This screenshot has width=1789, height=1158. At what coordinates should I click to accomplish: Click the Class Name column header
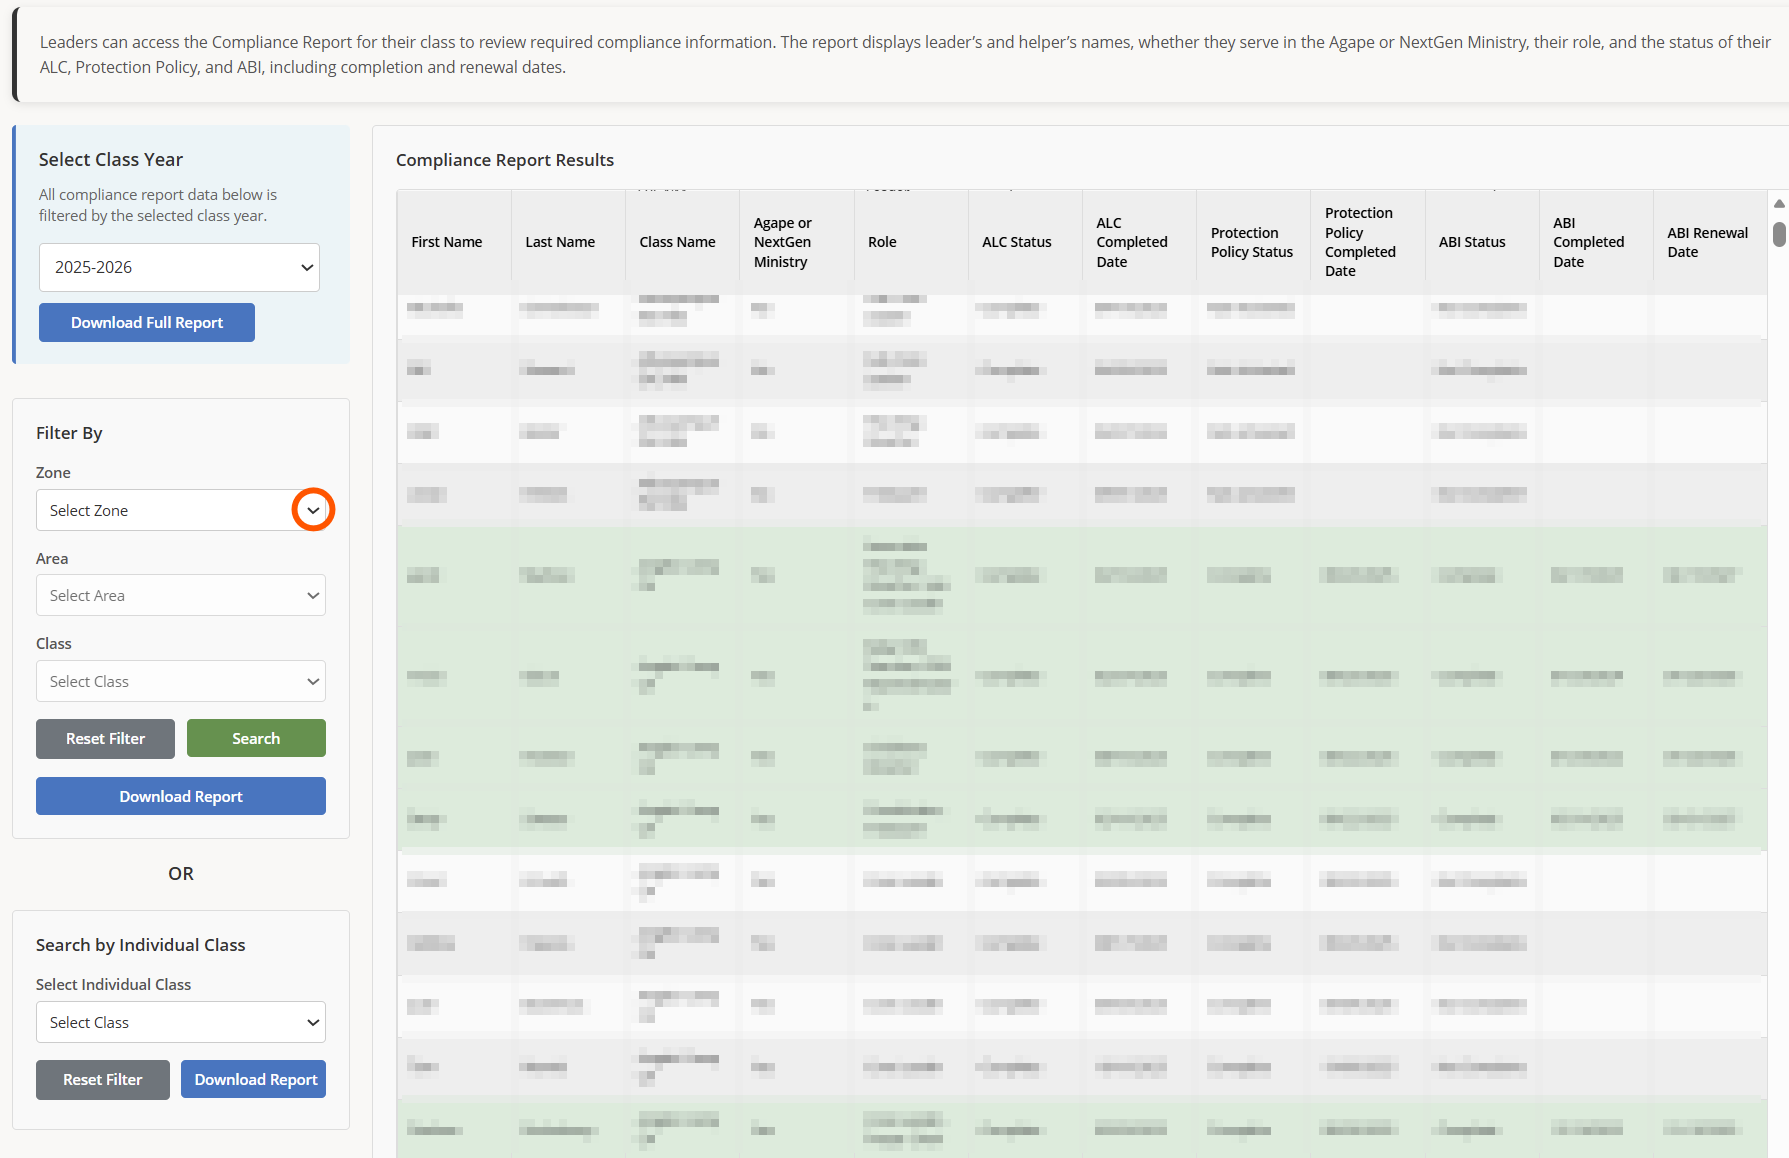coord(677,242)
